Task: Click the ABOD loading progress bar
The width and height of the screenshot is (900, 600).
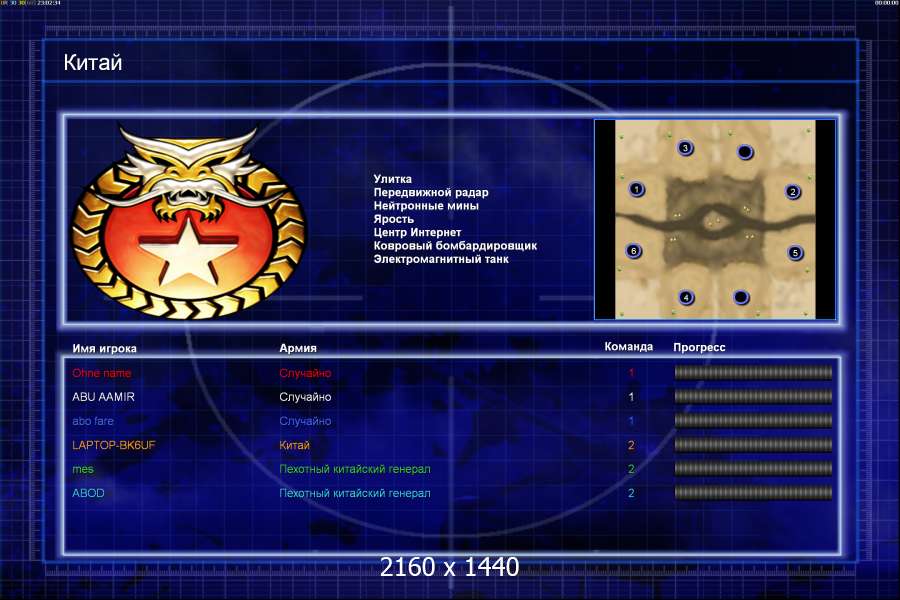Action: 753,493
